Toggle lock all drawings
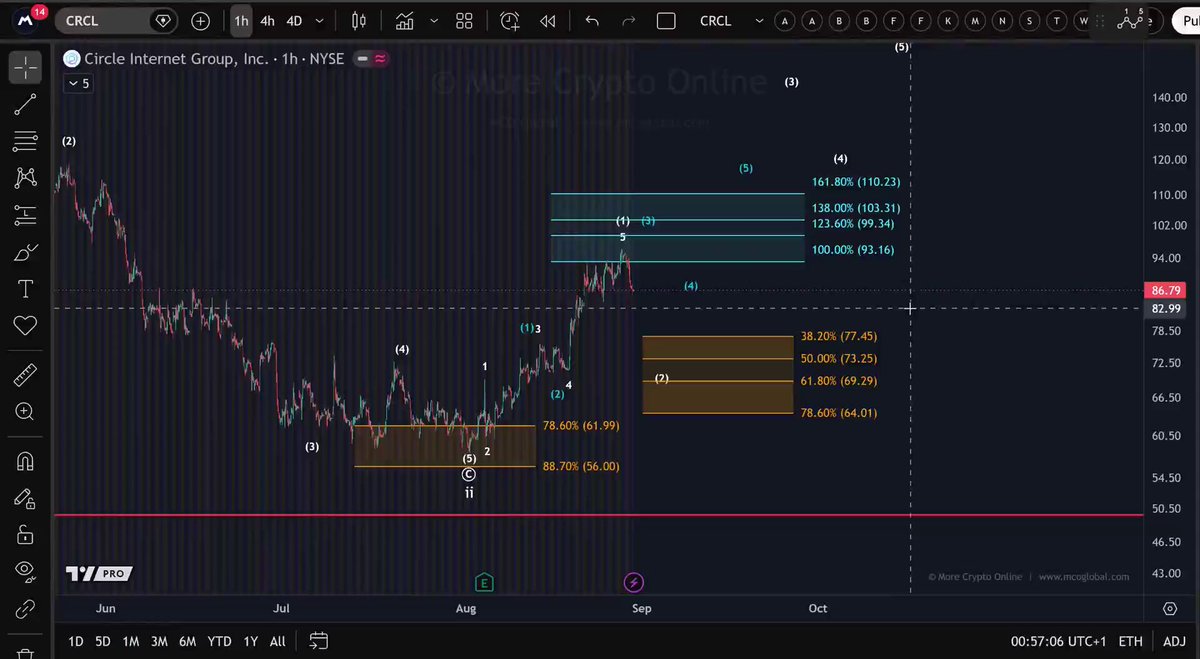 (x=25, y=535)
